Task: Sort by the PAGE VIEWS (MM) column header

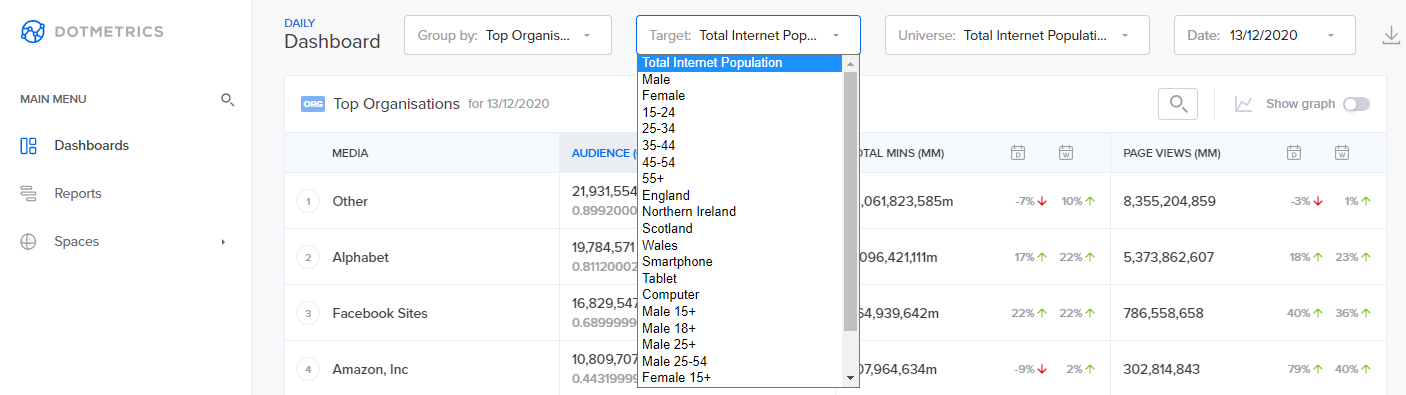Action: [1172, 153]
